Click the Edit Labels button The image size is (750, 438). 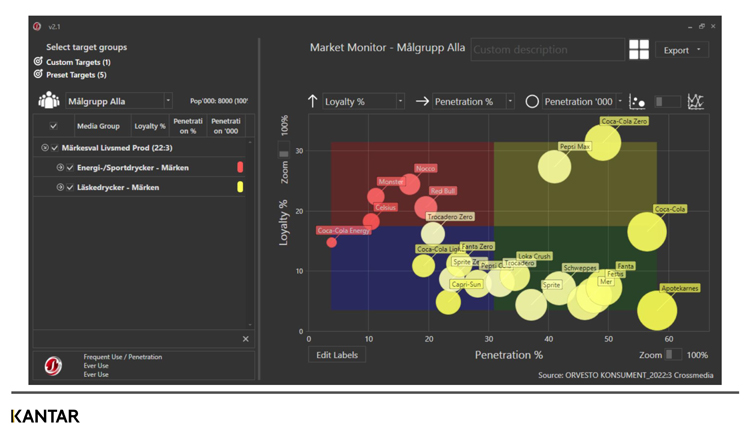point(337,355)
